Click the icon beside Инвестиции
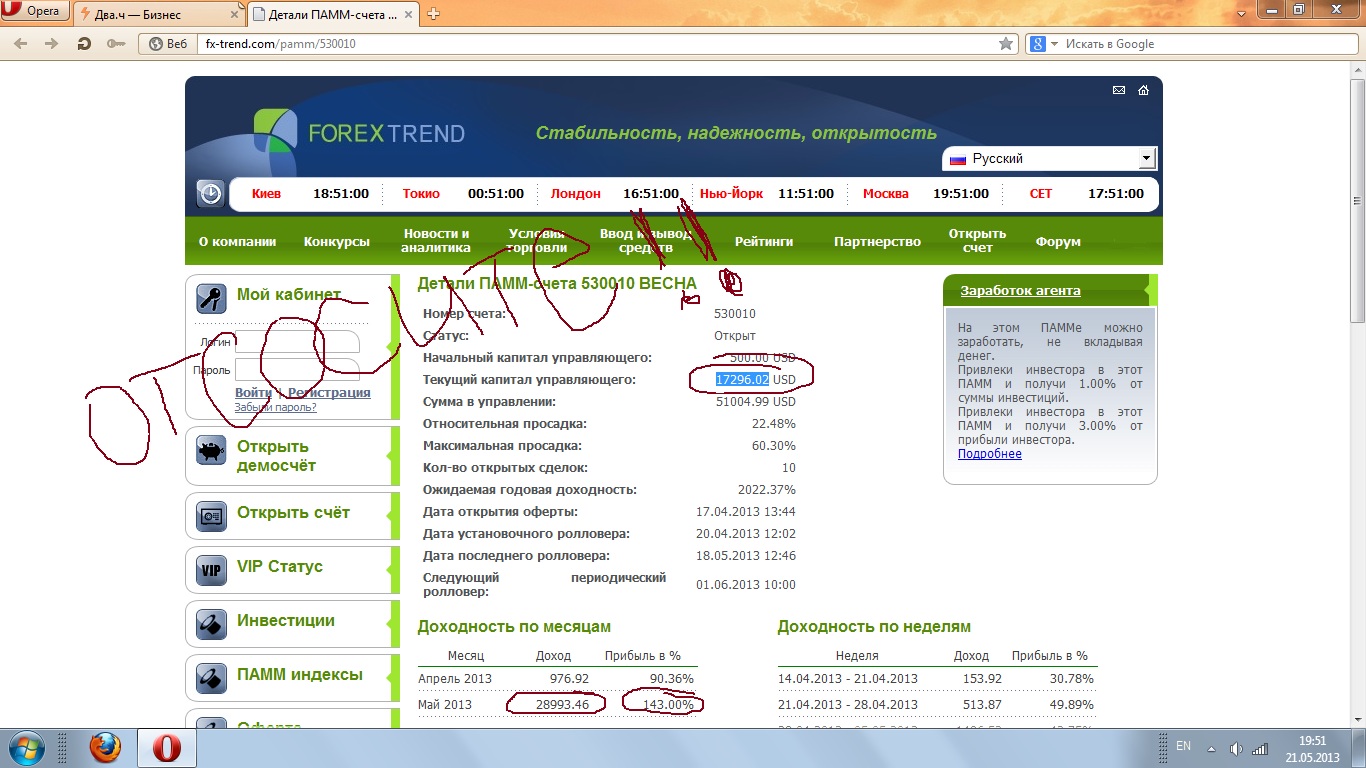 coord(211,625)
